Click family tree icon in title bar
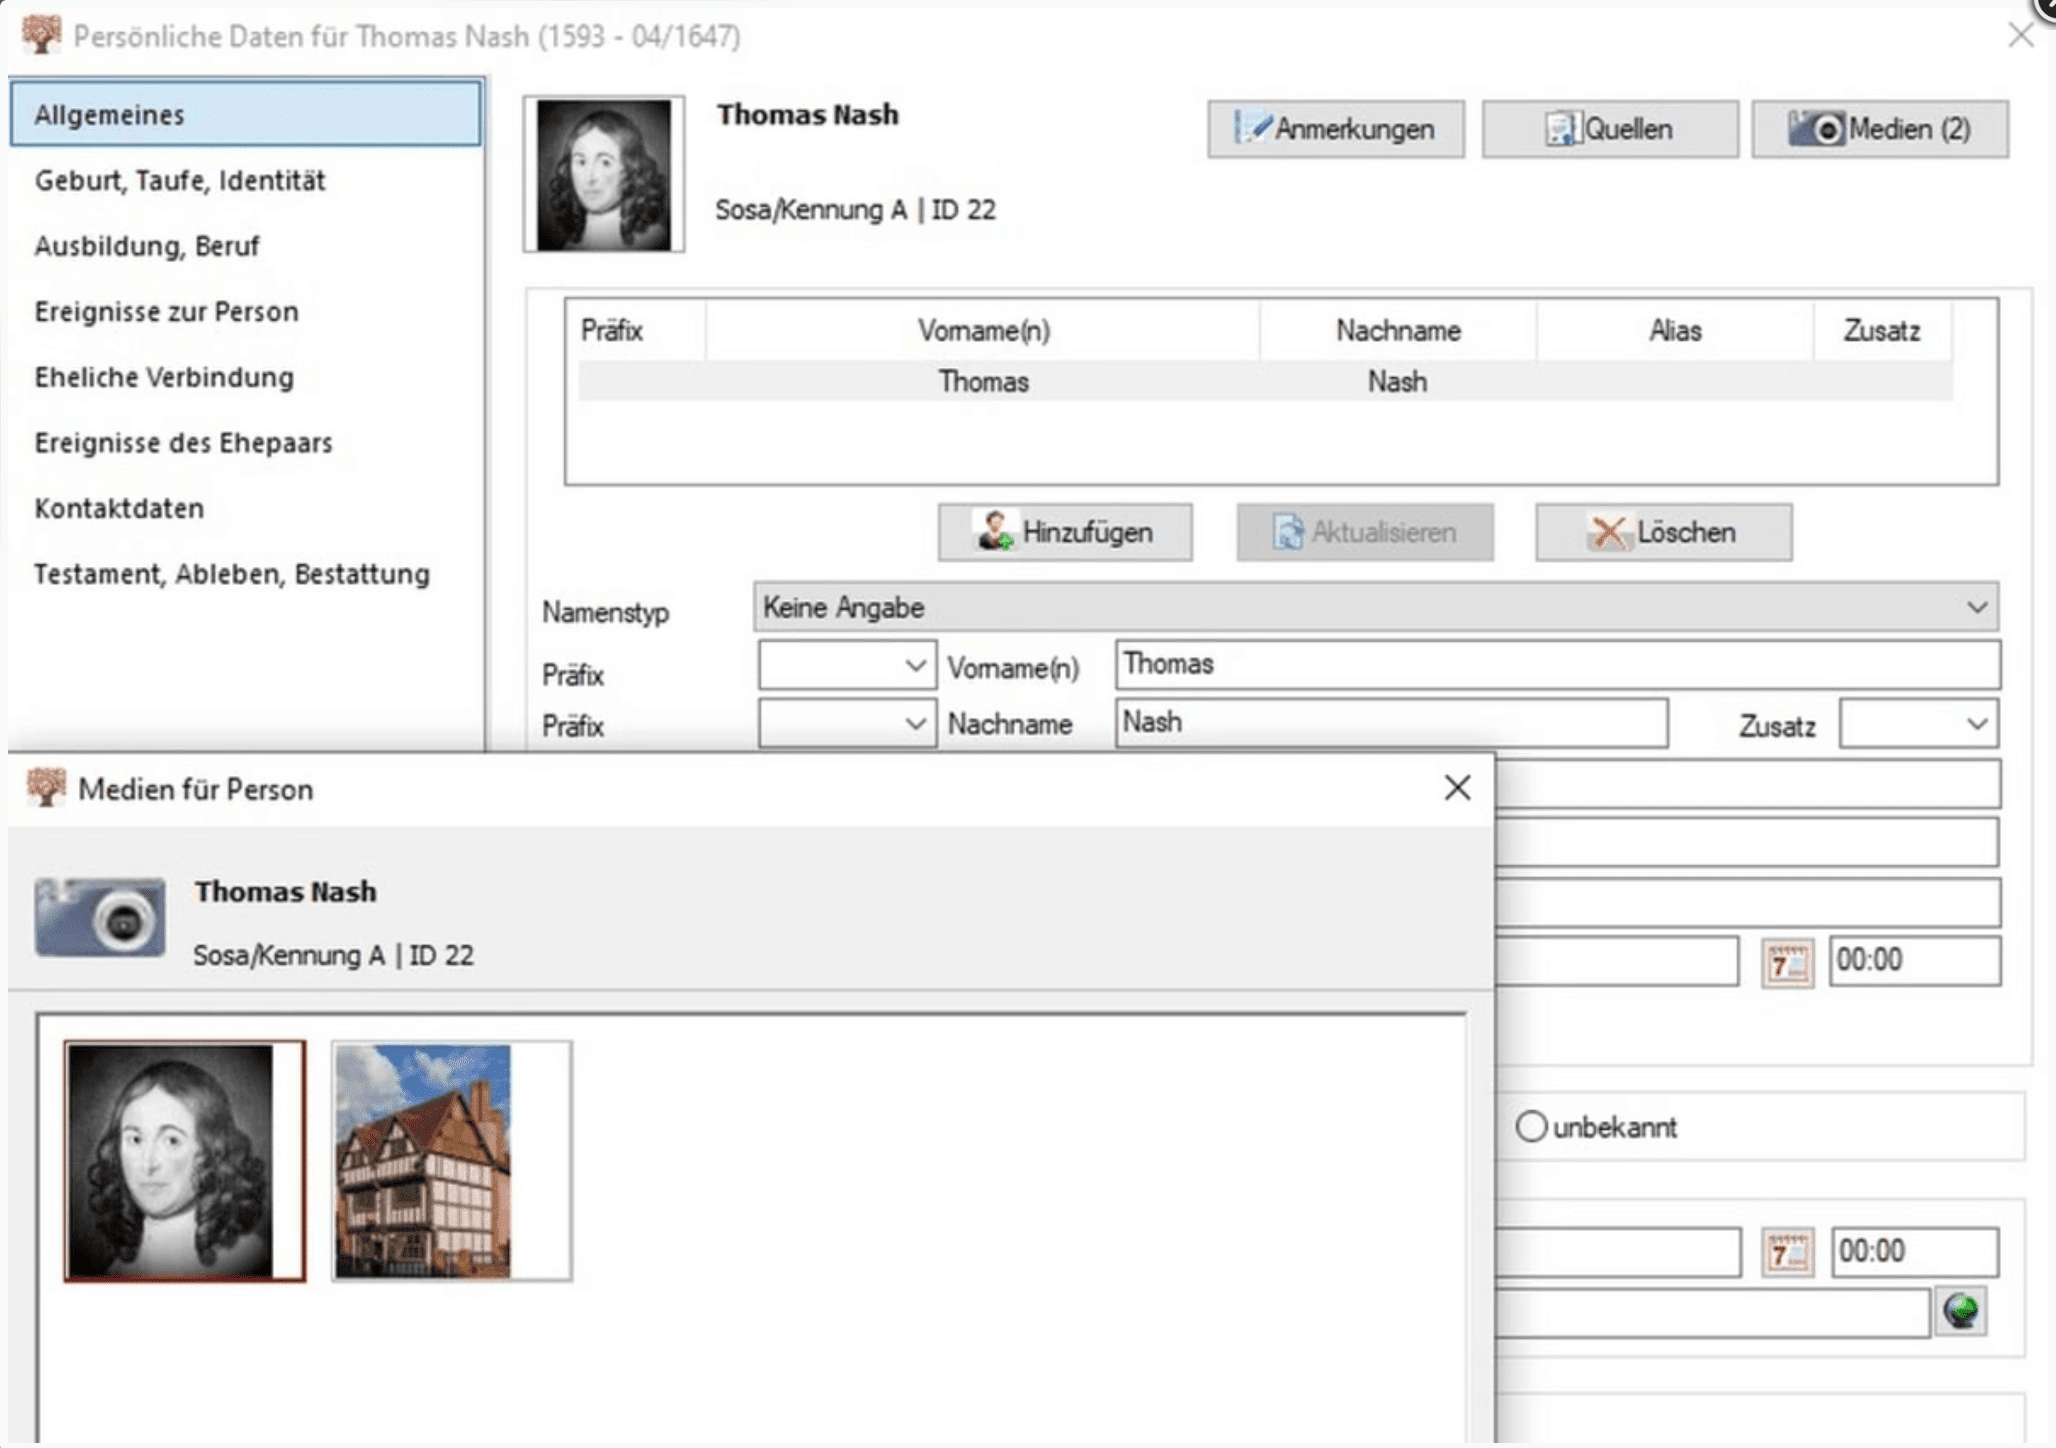Viewport: 2056px width, 1448px height. pyautogui.click(x=41, y=35)
